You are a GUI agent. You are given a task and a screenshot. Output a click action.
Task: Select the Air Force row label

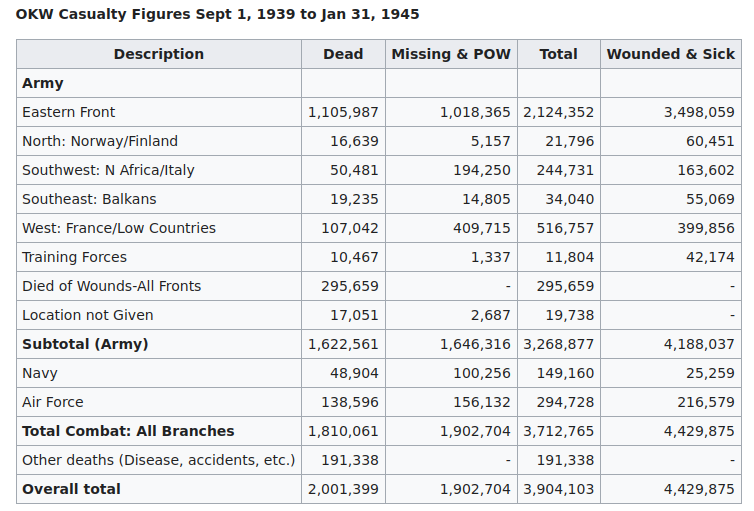(x=53, y=402)
